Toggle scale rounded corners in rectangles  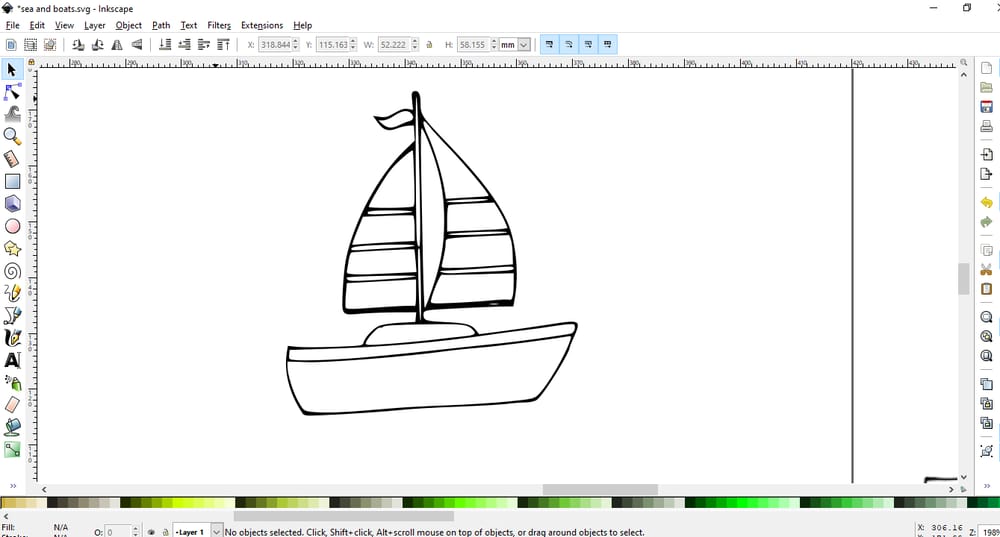click(x=568, y=45)
